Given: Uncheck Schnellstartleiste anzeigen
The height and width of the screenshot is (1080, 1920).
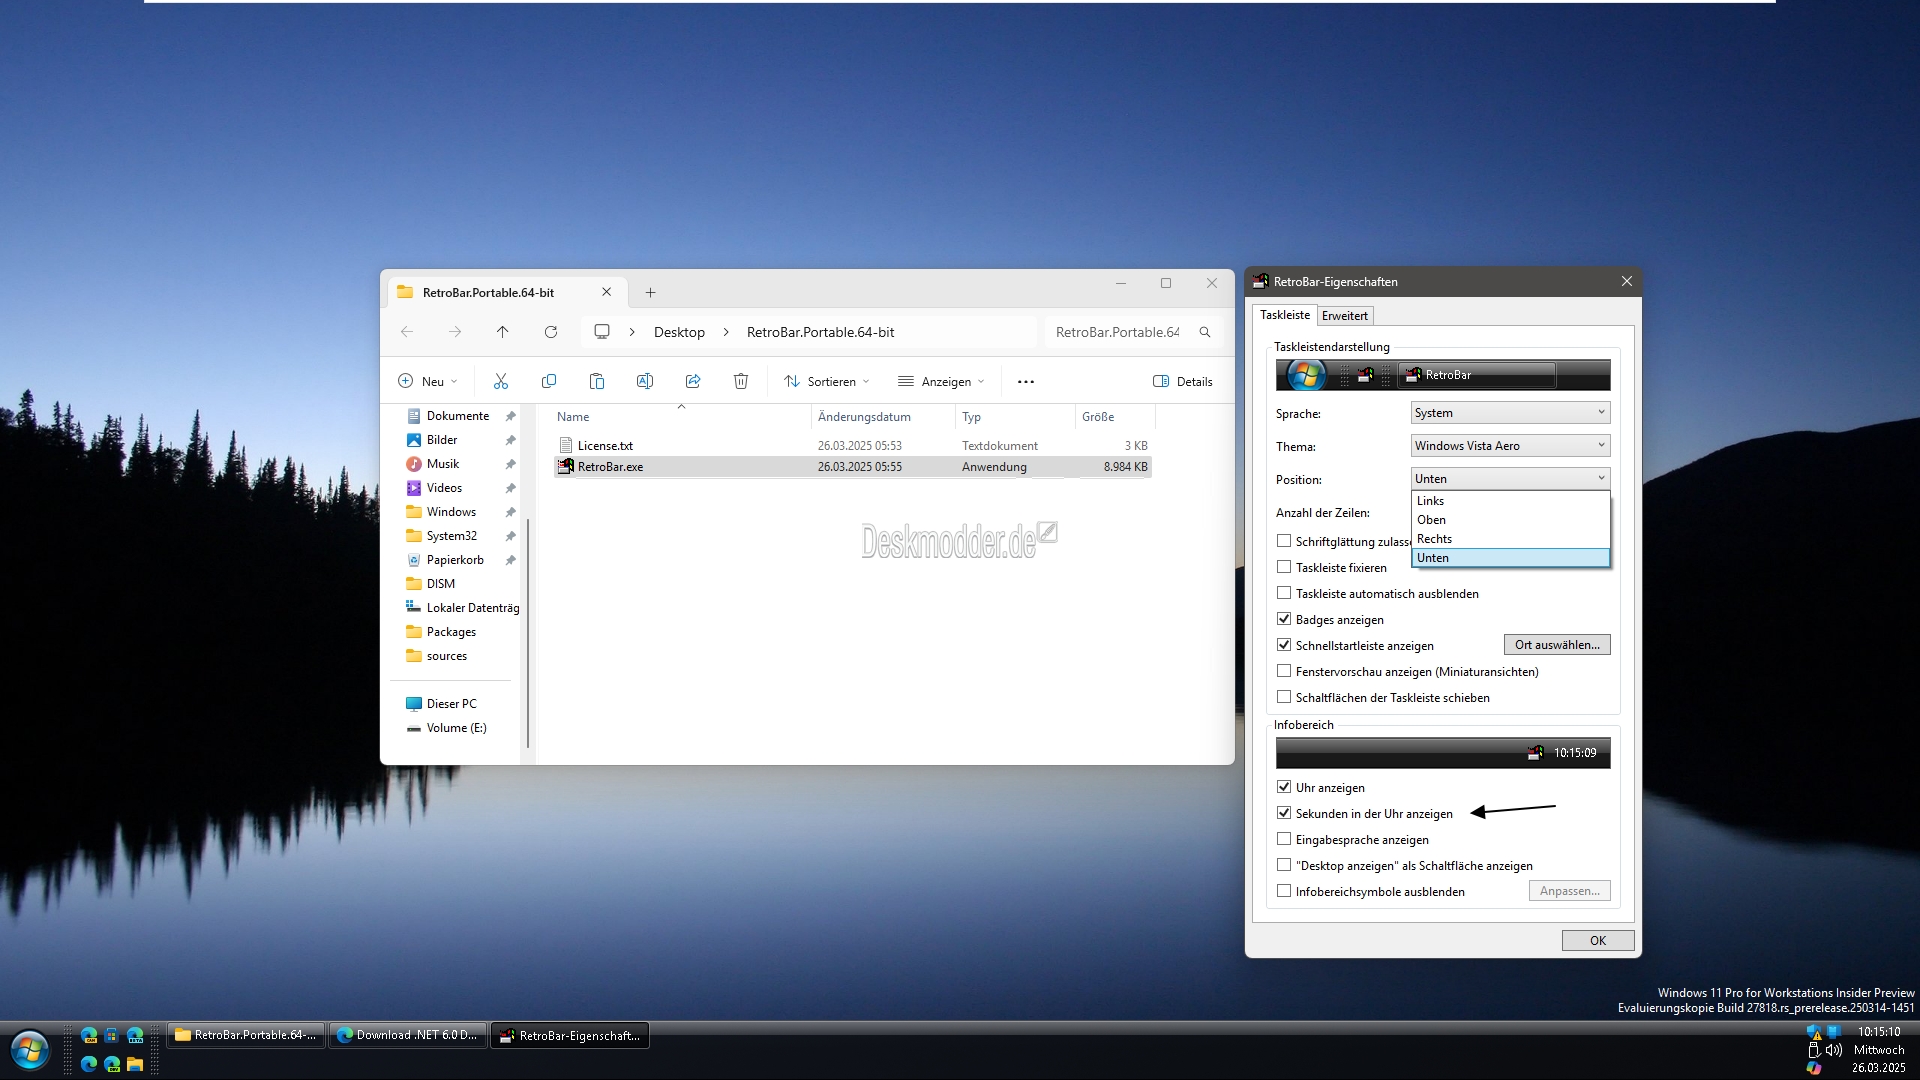Looking at the screenshot, I should click(1284, 645).
